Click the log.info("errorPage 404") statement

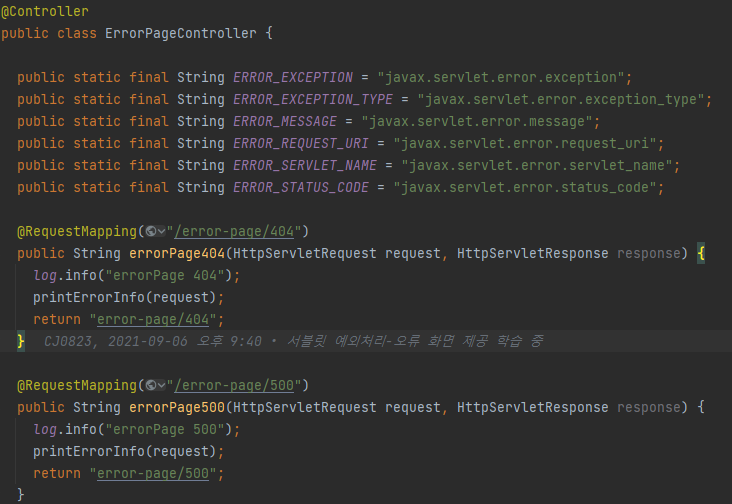coord(136,275)
